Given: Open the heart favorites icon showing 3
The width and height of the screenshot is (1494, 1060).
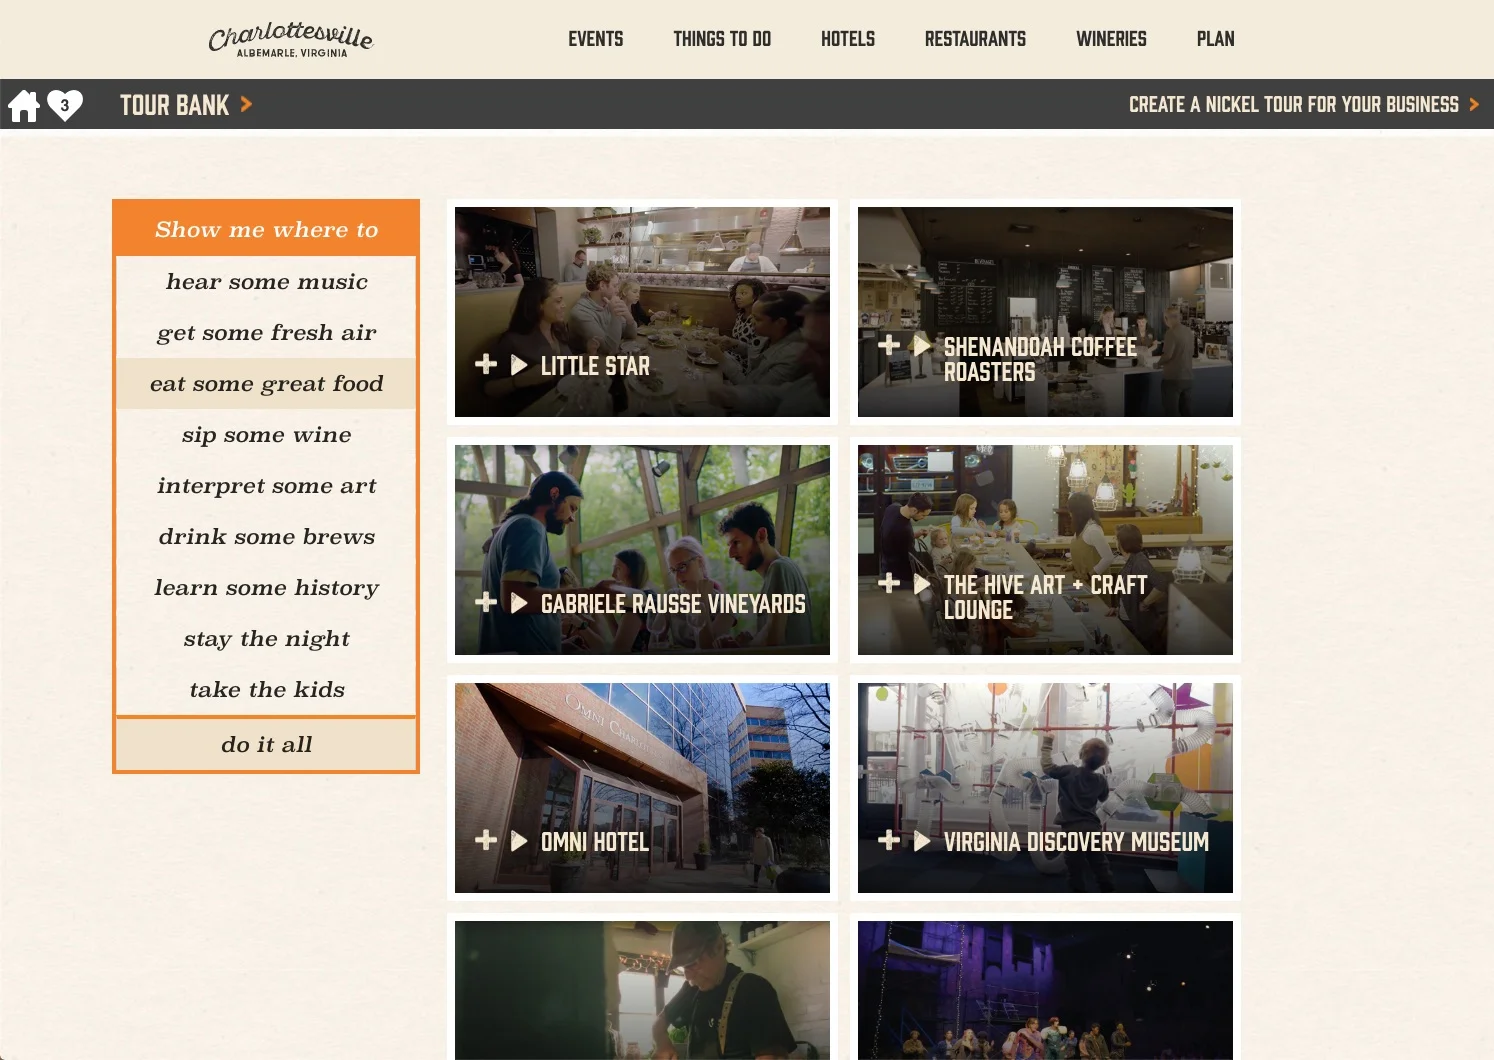Looking at the screenshot, I should tap(65, 105).
